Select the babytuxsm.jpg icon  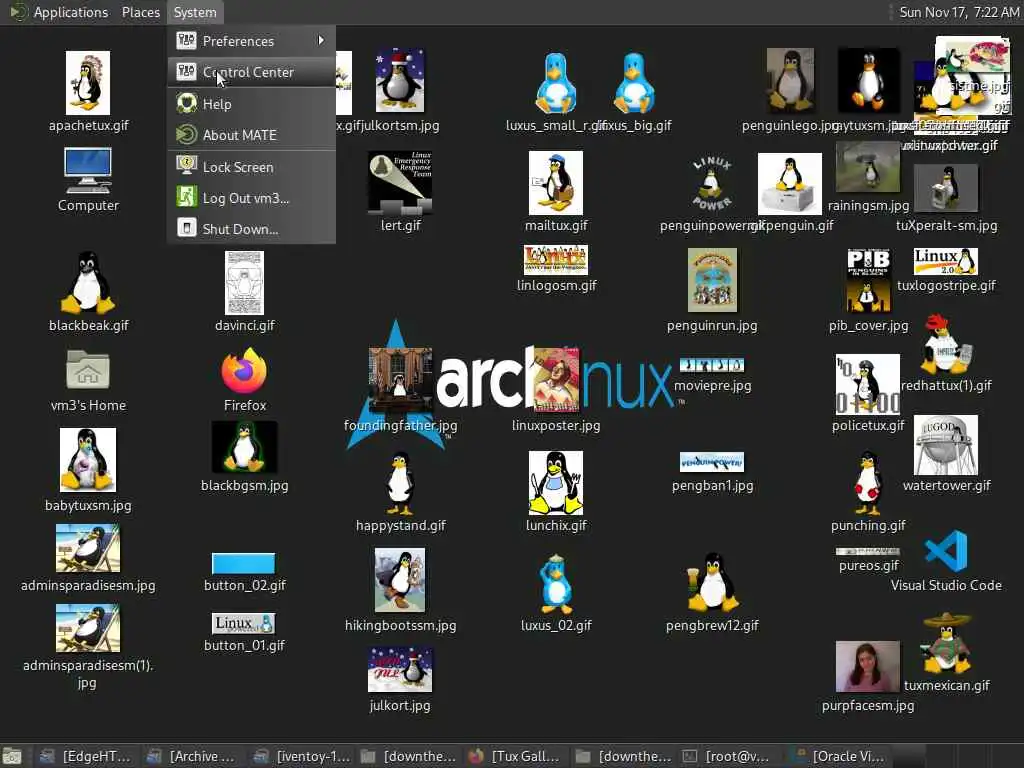coord(88,460)
